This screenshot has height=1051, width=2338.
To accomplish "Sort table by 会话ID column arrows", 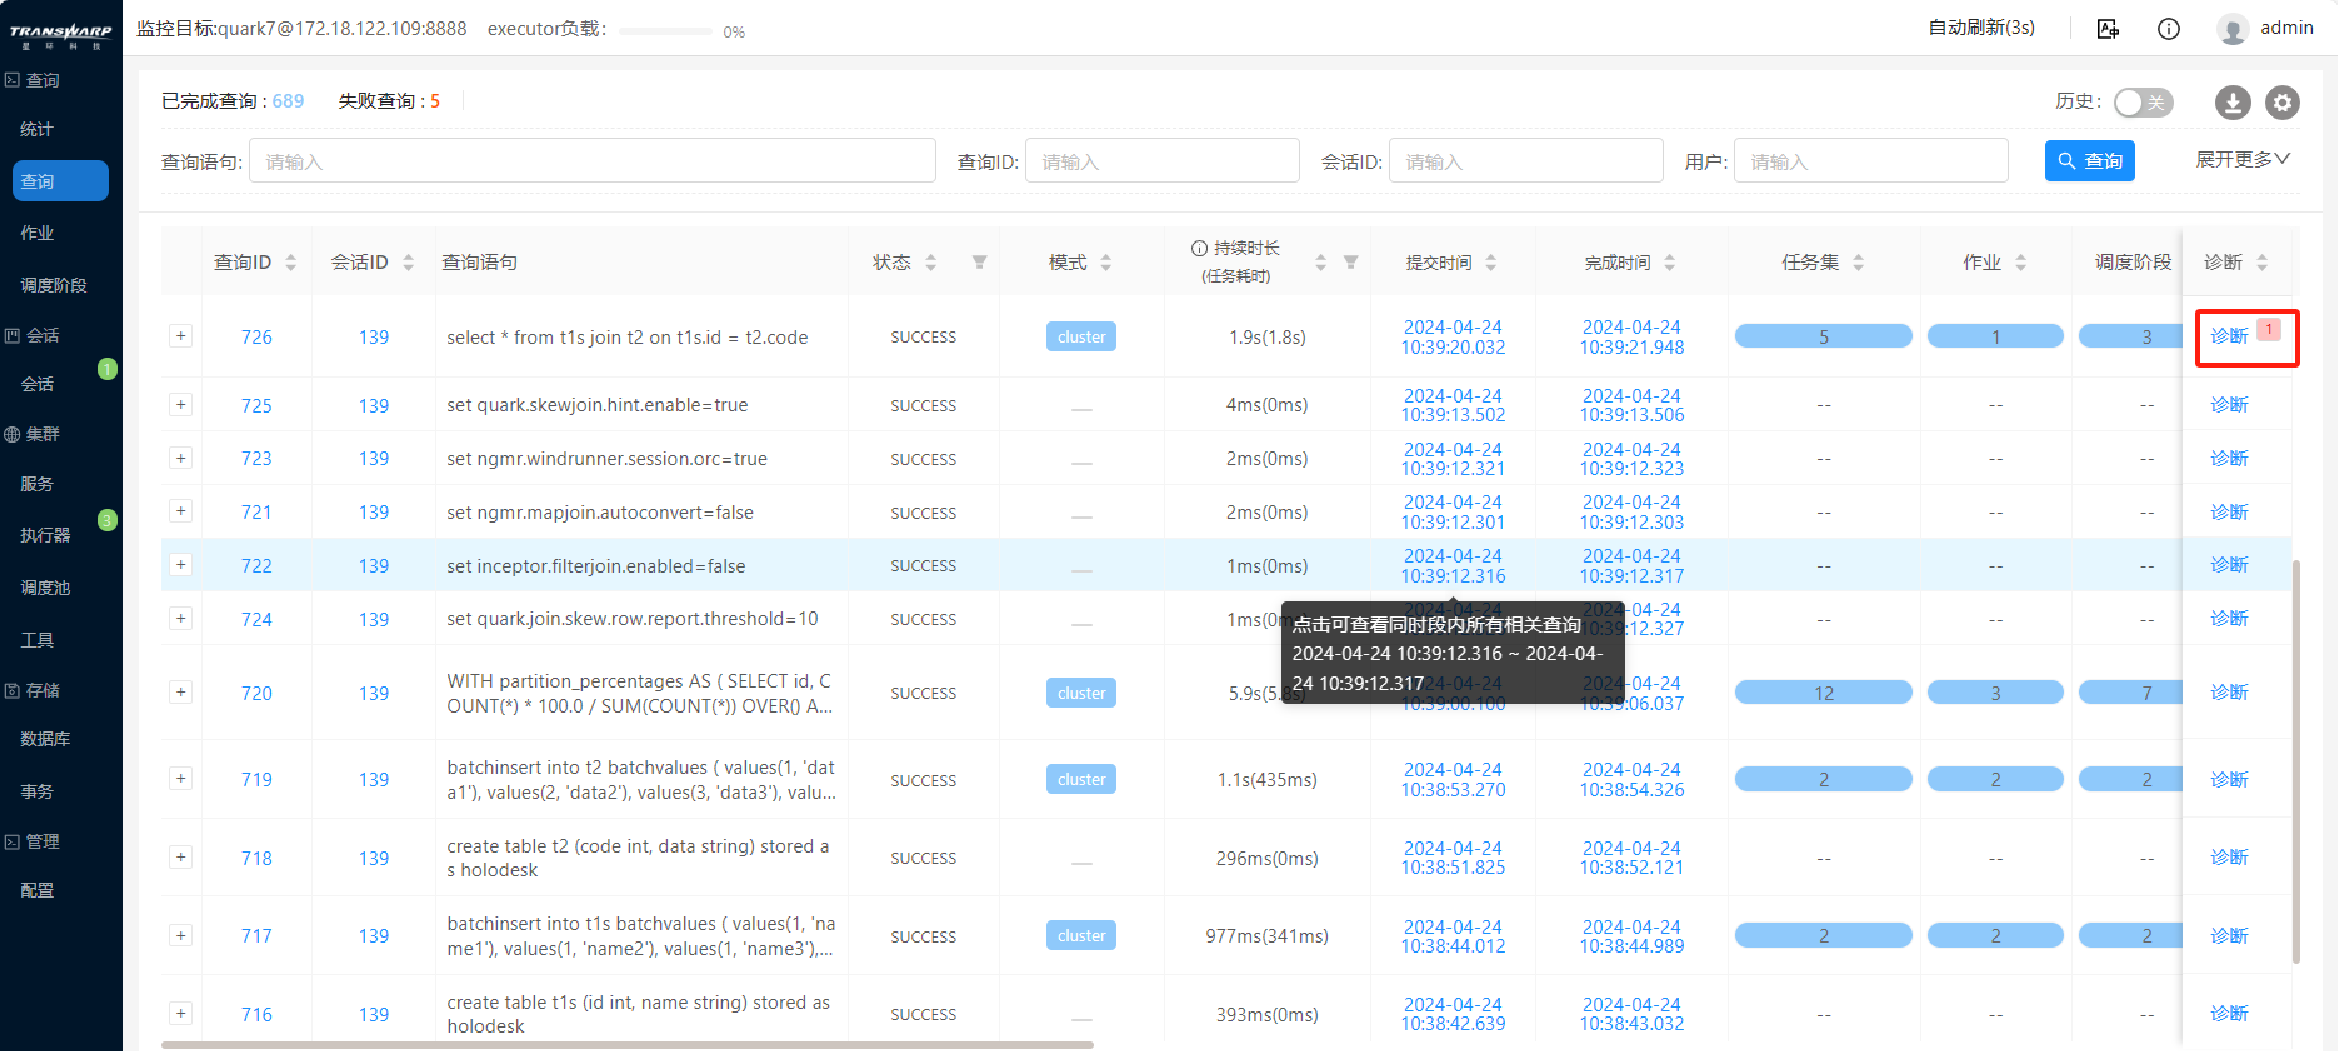I will click(x=408, y=262).
